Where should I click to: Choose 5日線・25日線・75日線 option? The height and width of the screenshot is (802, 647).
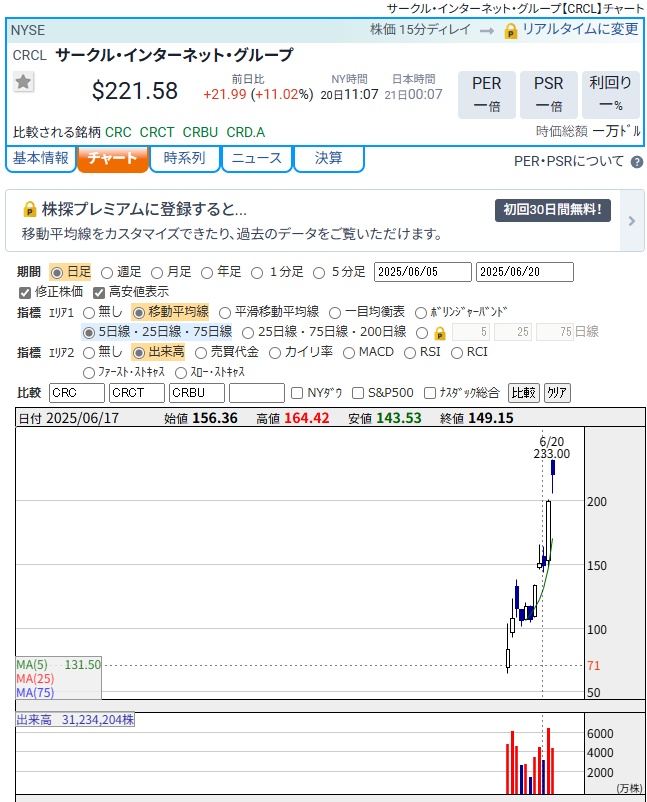pos(88,333)
